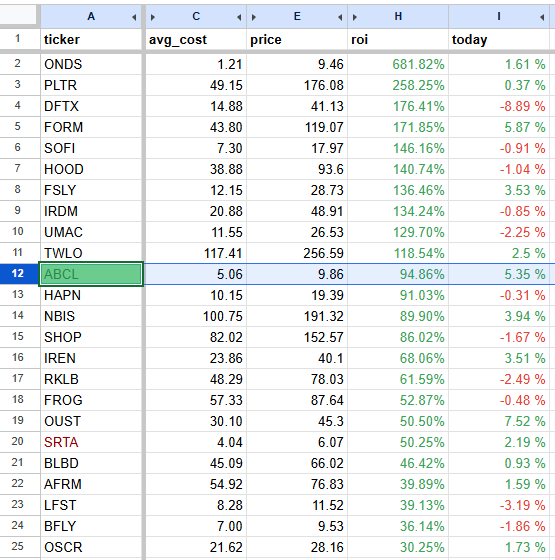Select the AFRM ticker cell
The height and width of the screenshot is (560, 555).
pyautogui.click(x=91, y=484)
